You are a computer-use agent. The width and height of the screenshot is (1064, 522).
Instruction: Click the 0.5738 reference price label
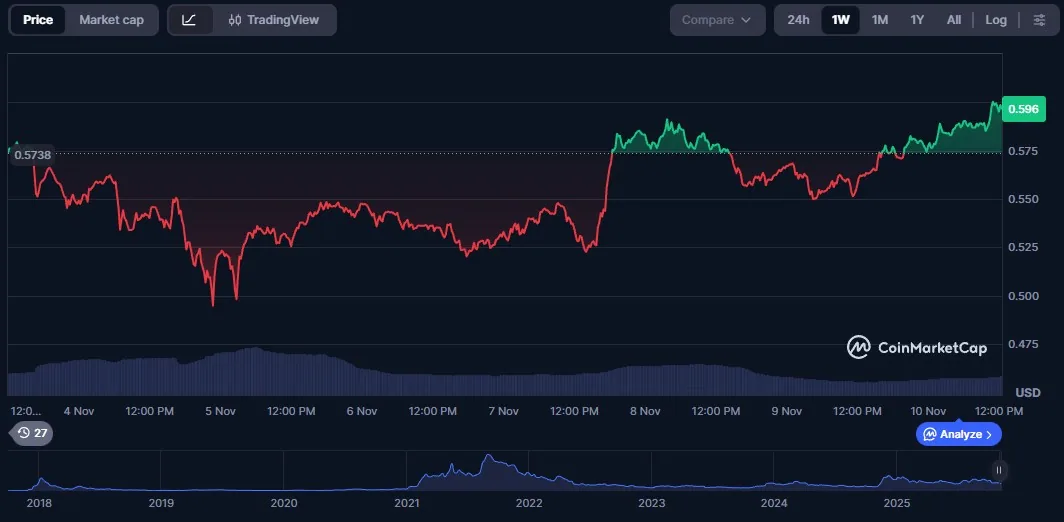pos(32,155)
